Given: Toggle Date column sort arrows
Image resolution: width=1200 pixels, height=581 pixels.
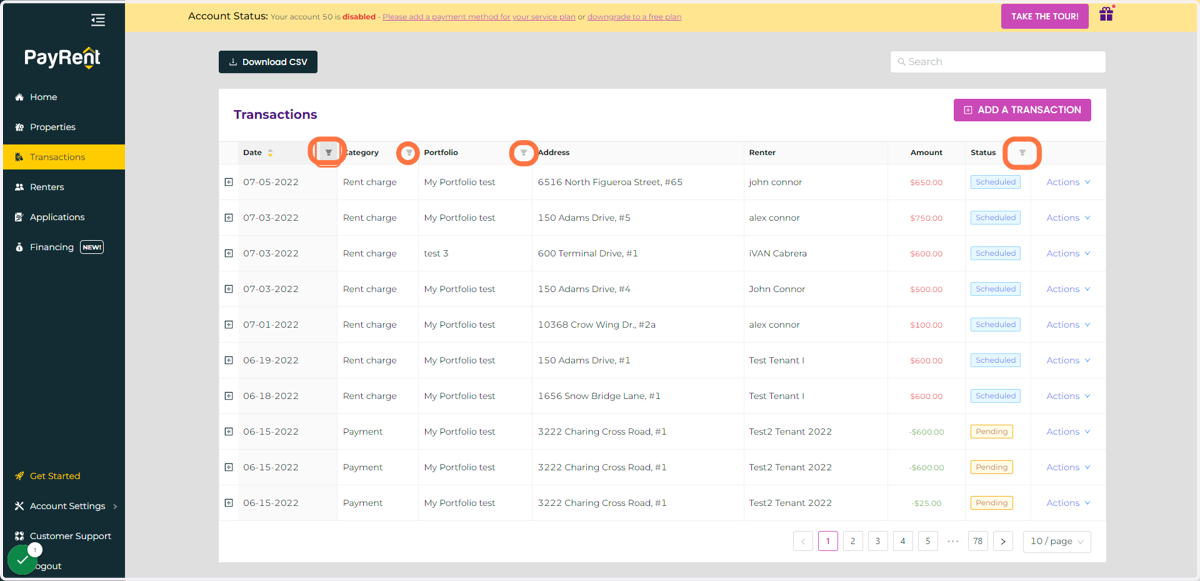Looking at the screenshot, I should [x=270, y=153].
